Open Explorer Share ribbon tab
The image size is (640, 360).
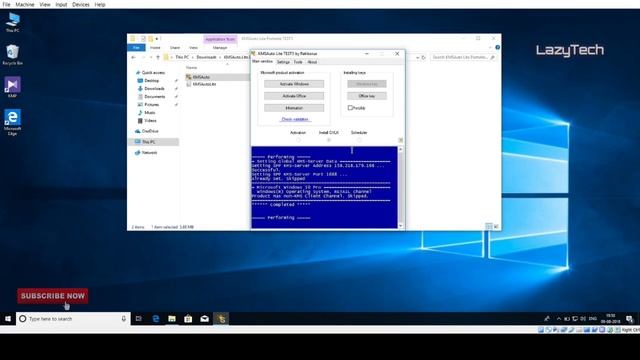coord(175,48)
